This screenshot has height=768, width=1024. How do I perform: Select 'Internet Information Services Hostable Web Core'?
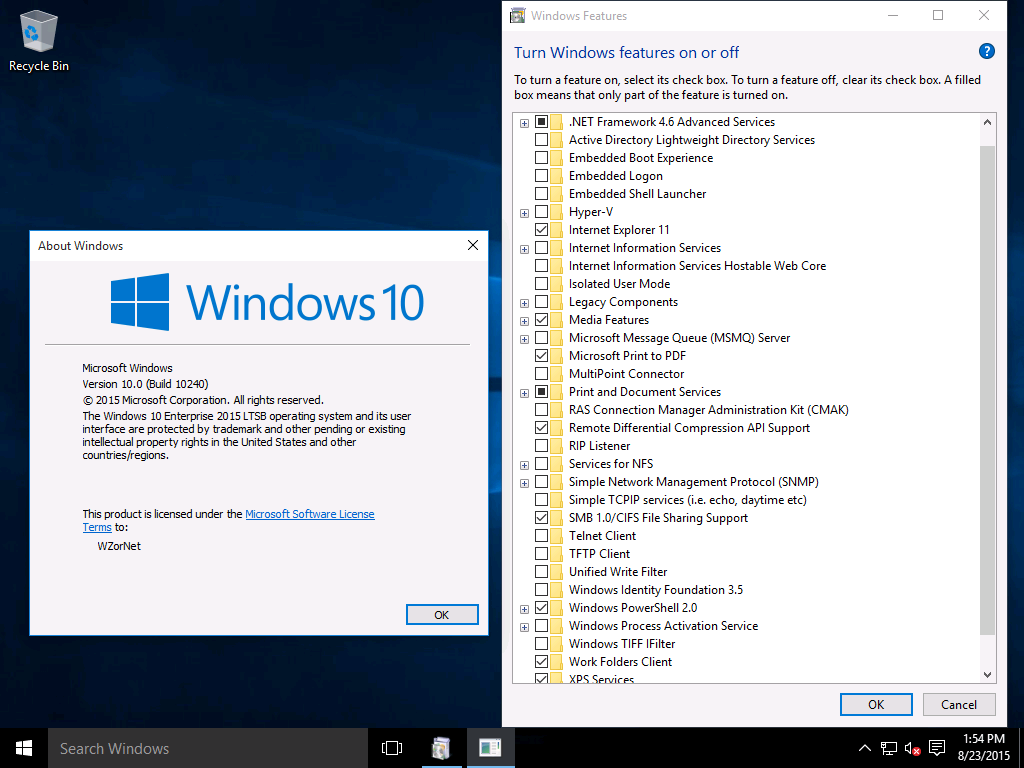tap(697, 266)
